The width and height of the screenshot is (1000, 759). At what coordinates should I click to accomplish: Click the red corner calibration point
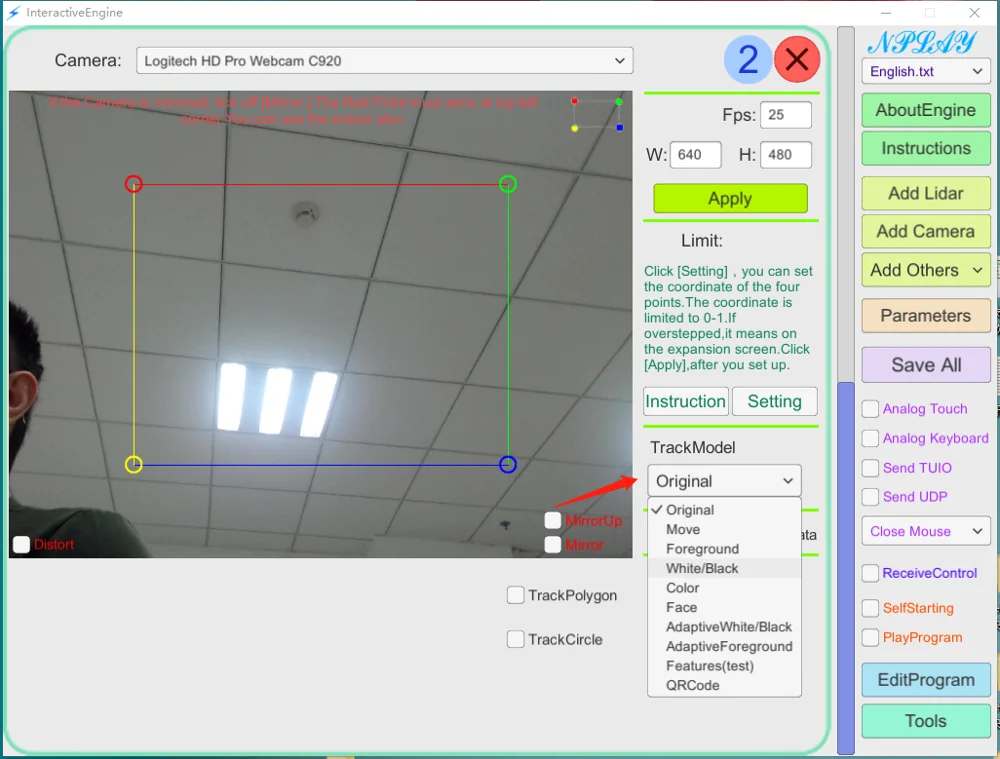[x=133, y=184]
